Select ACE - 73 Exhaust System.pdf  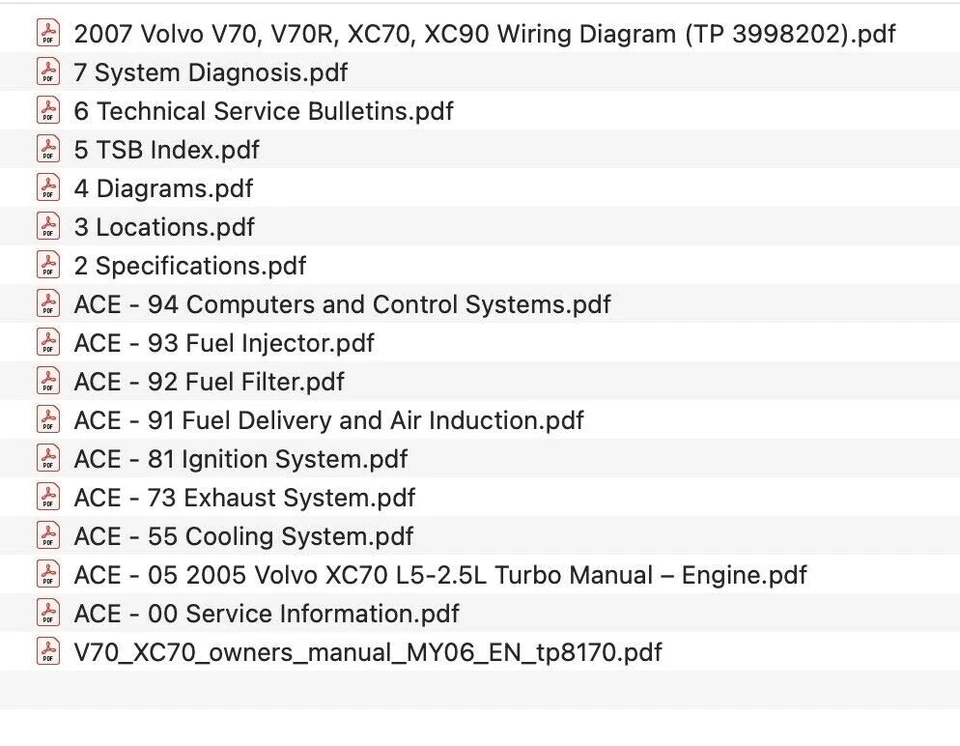coord(244,498)
